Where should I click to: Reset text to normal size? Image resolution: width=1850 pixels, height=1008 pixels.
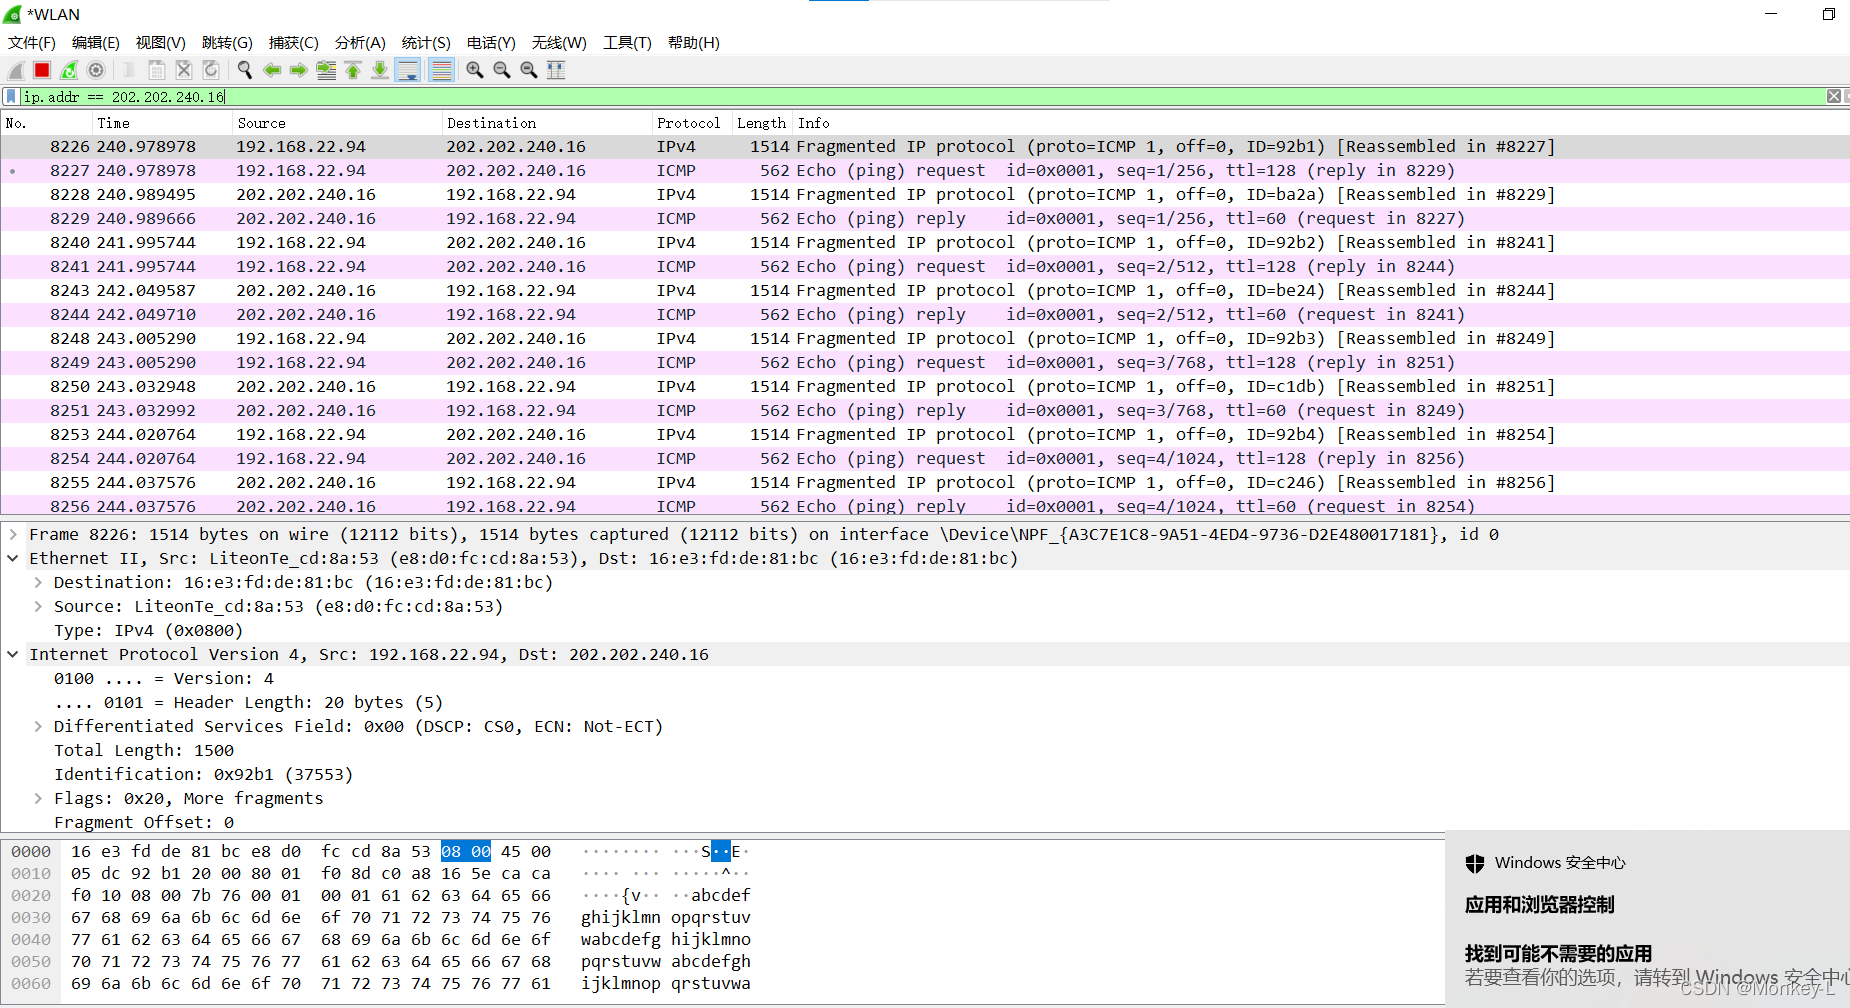click(529, 70)
